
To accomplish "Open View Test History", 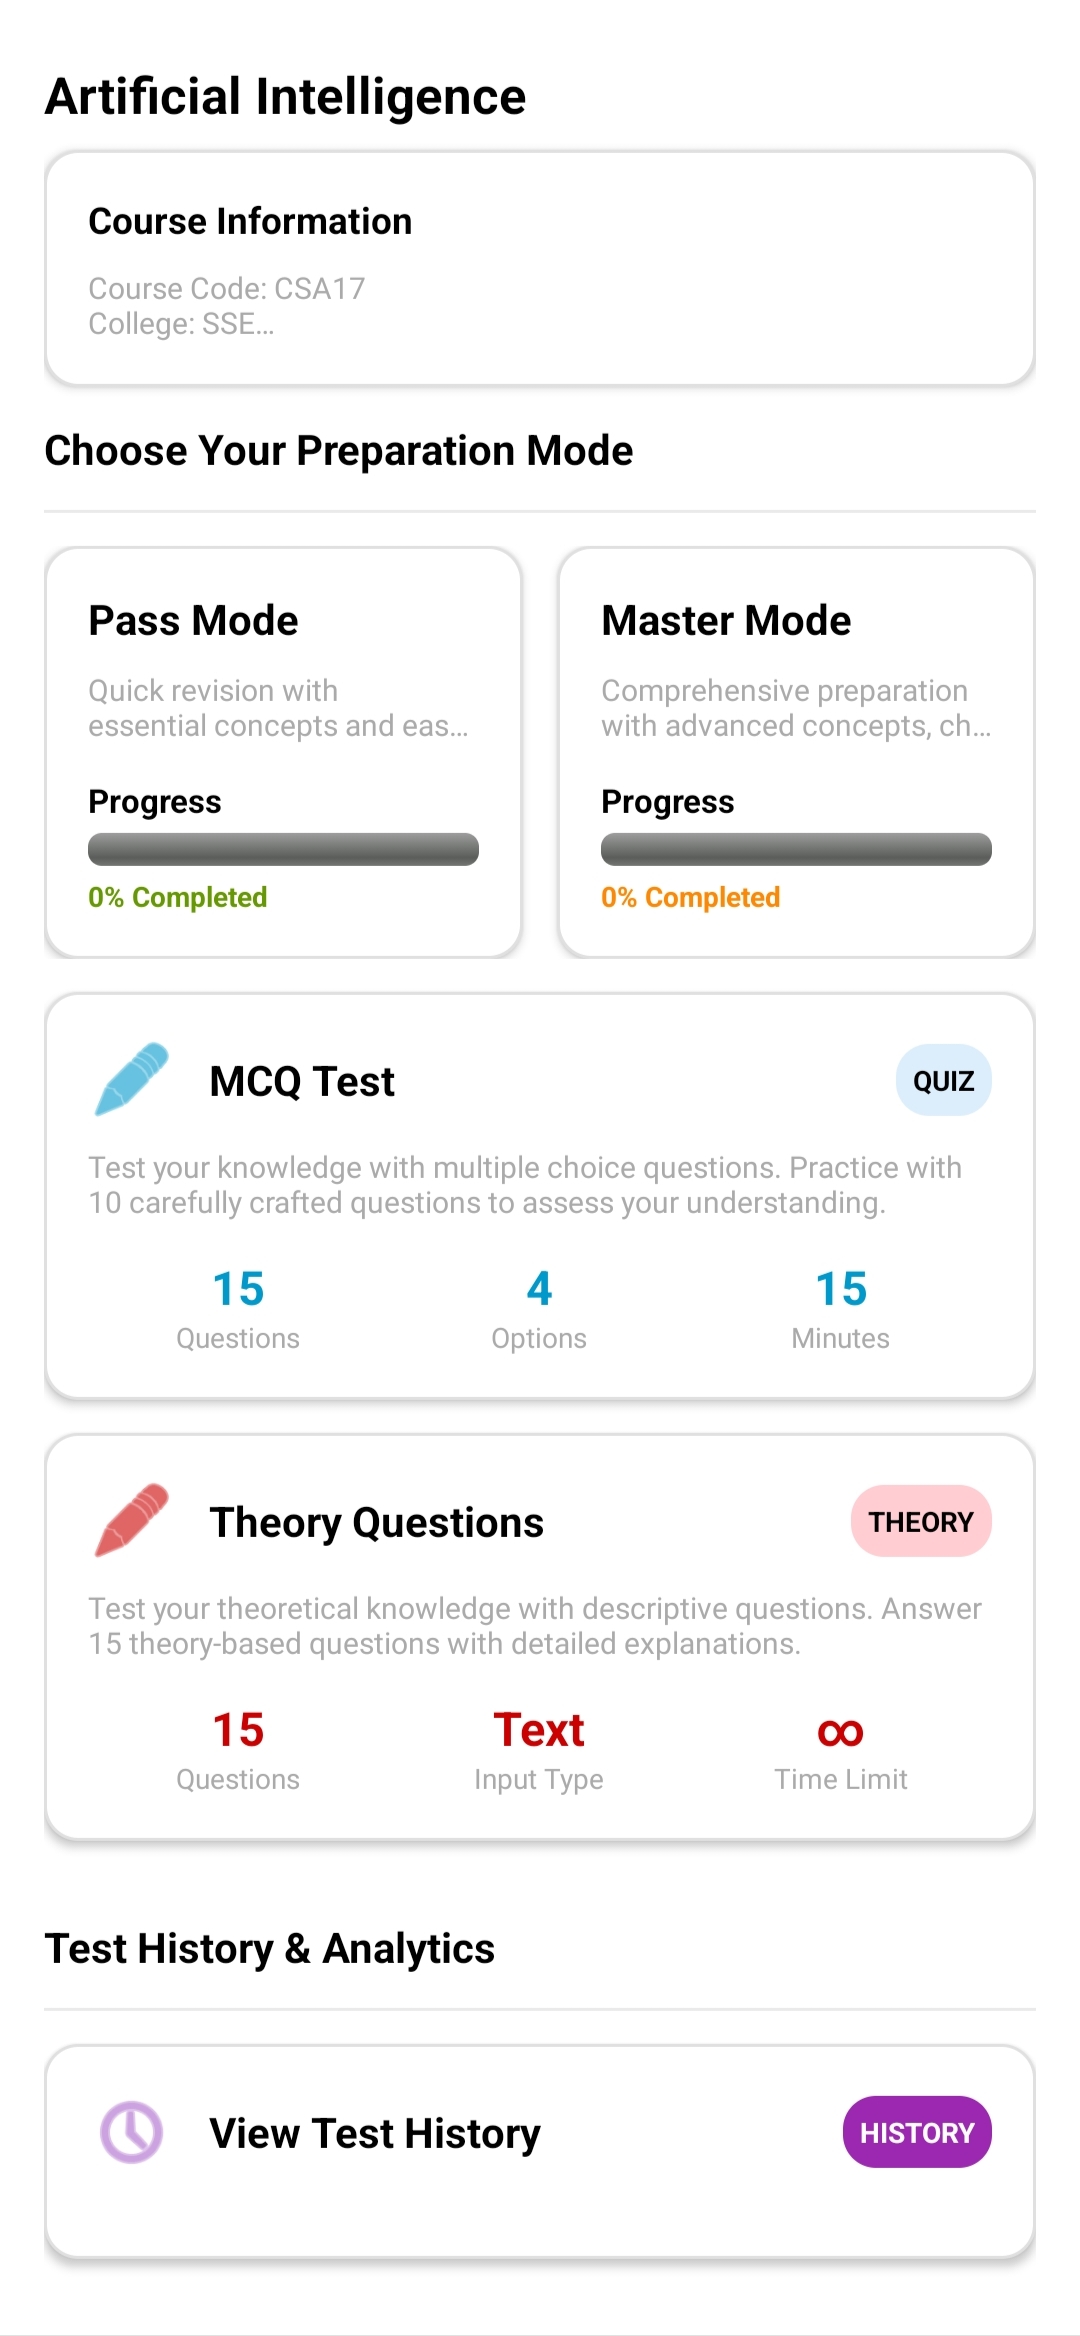I will [x=375, y=2134].
